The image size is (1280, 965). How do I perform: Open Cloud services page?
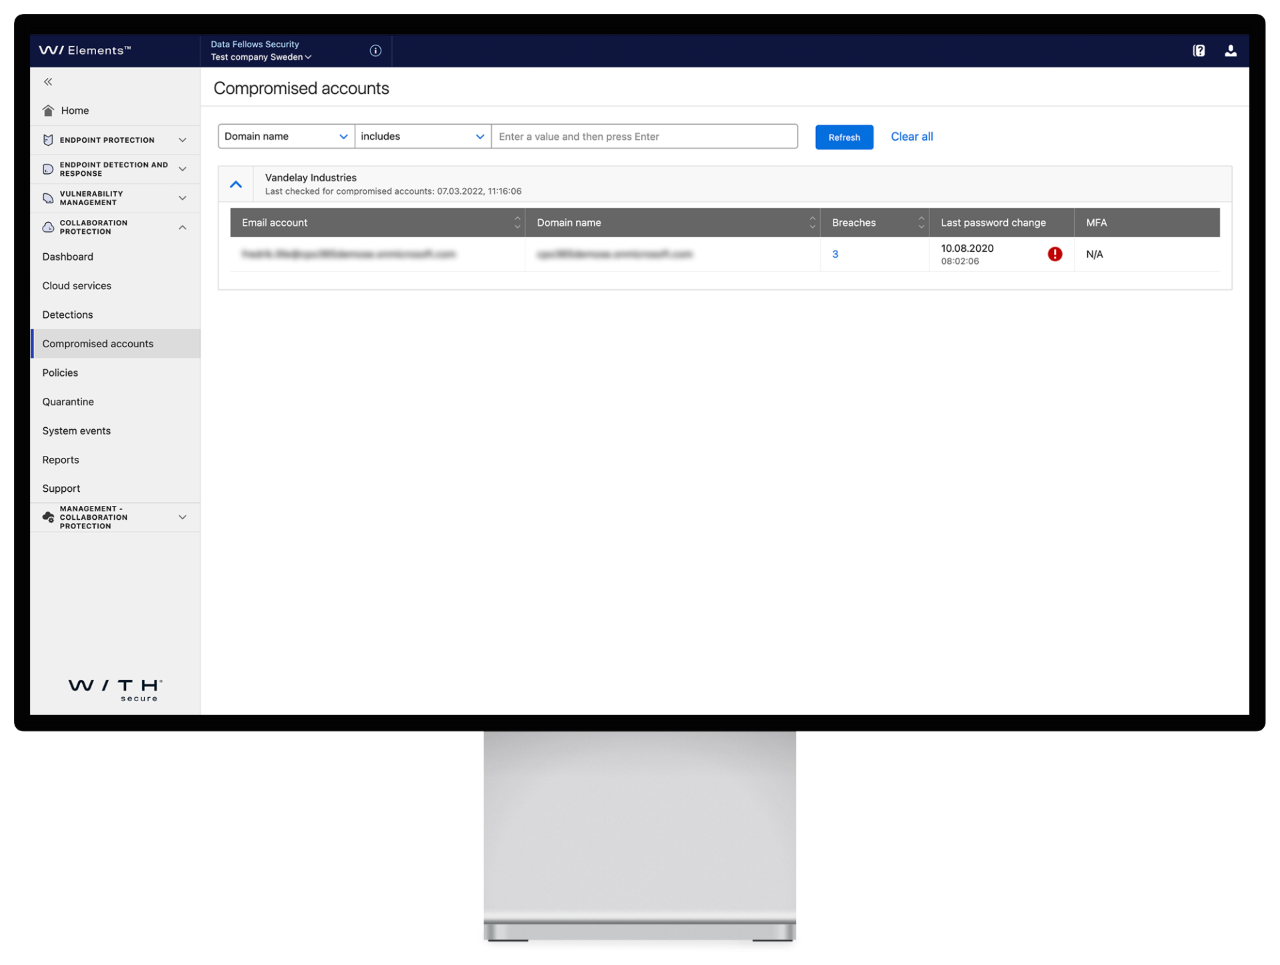(x=77, y=286)
